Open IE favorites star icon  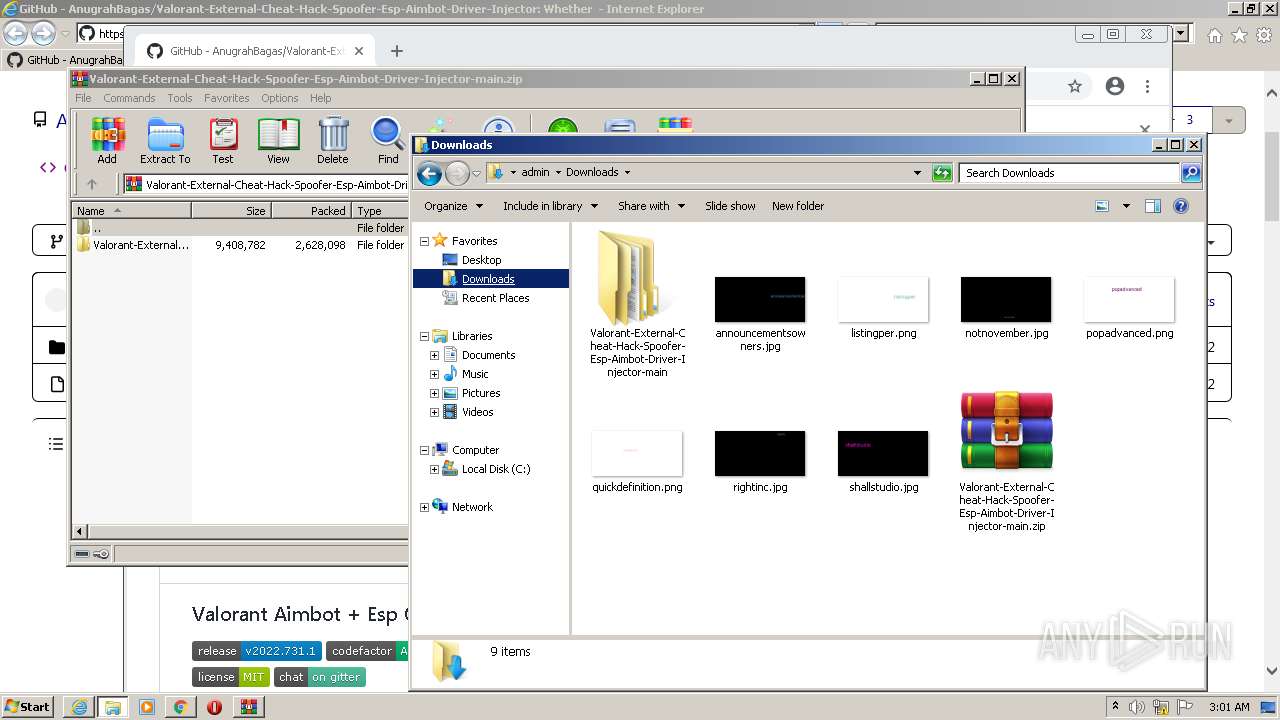coord(1239,35)
